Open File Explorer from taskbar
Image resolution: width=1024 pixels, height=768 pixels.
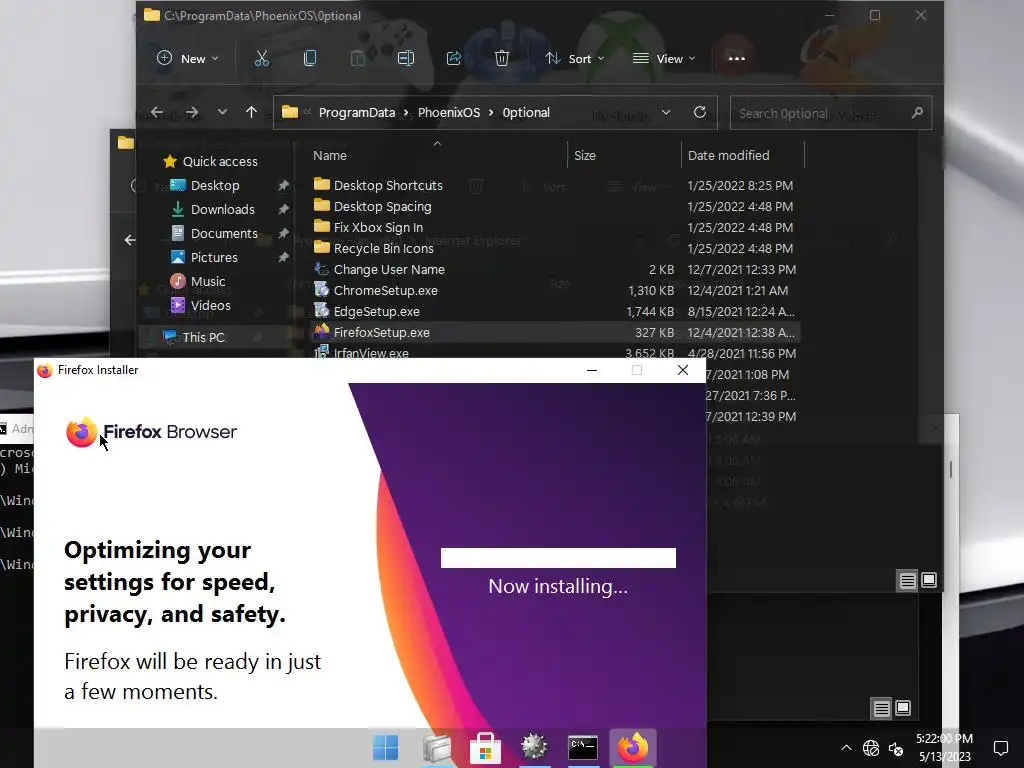point(436,748)
